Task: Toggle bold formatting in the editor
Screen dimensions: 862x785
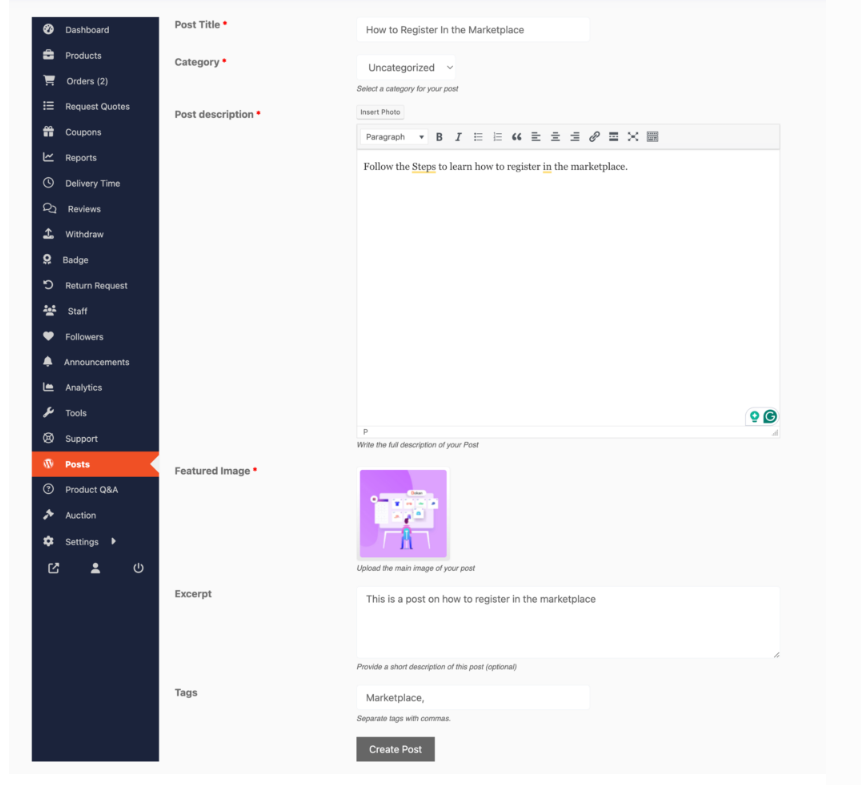Action: (x=439, y=137)
